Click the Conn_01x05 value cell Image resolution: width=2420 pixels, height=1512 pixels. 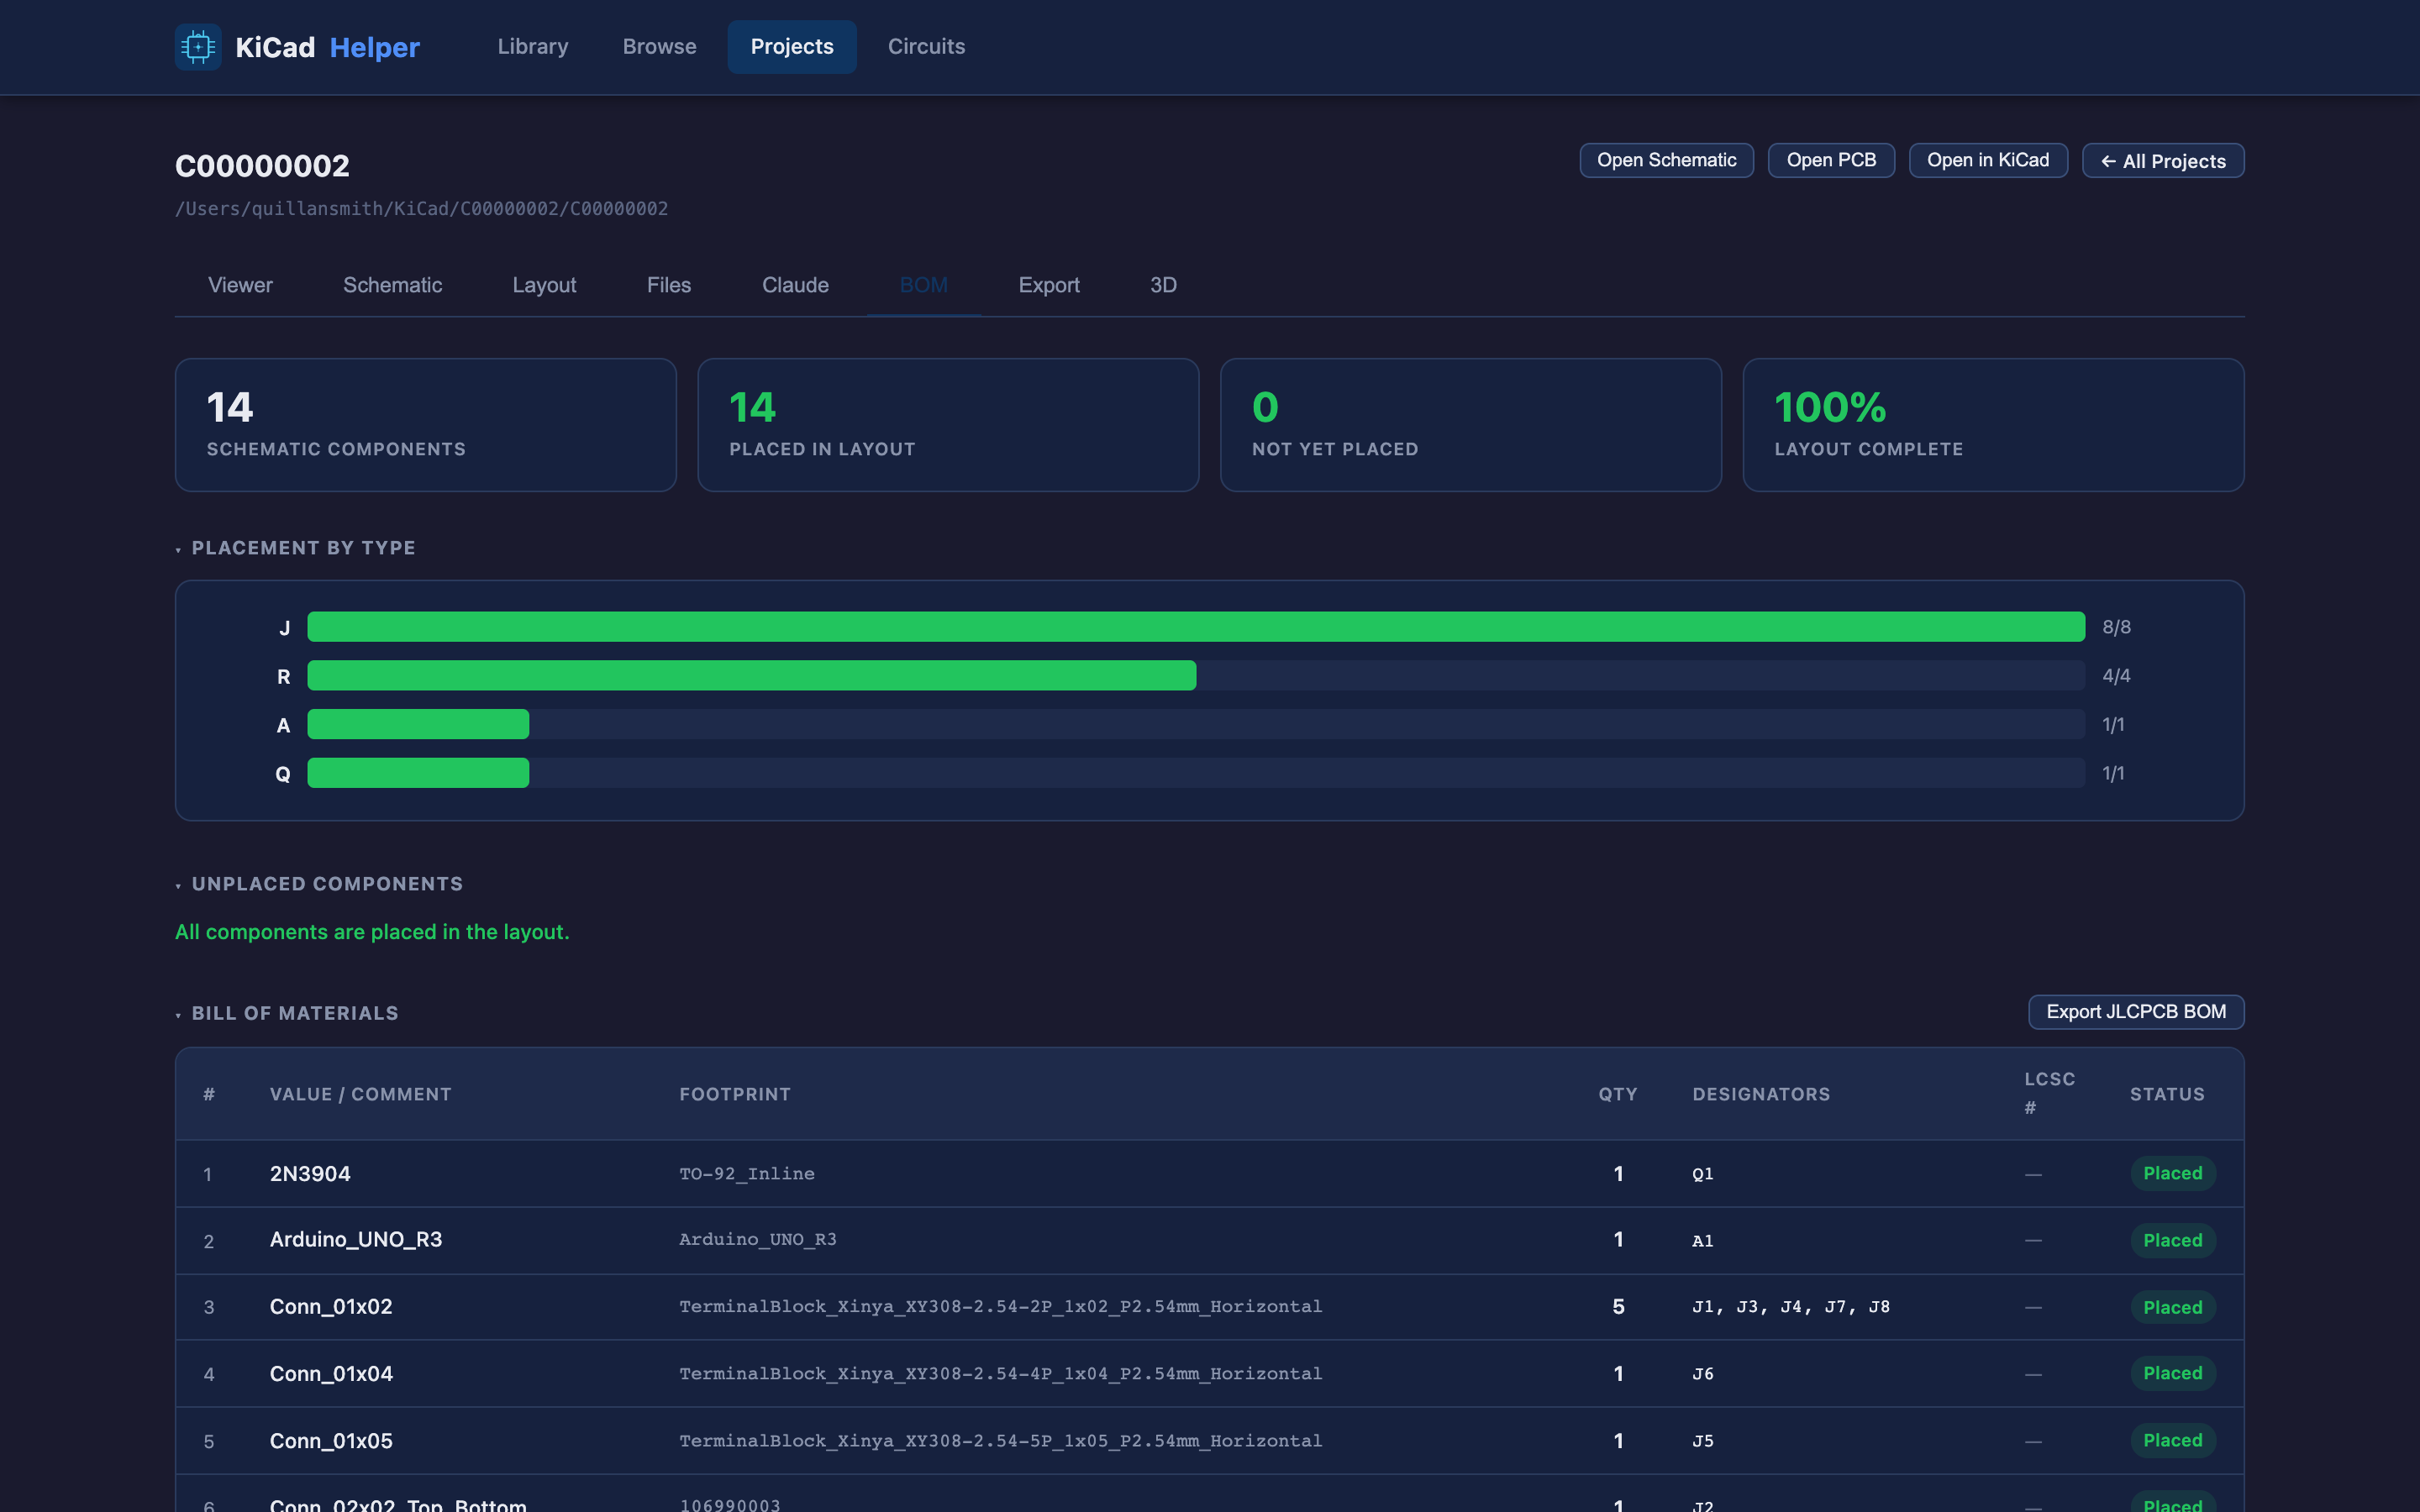pos(331,1441)
